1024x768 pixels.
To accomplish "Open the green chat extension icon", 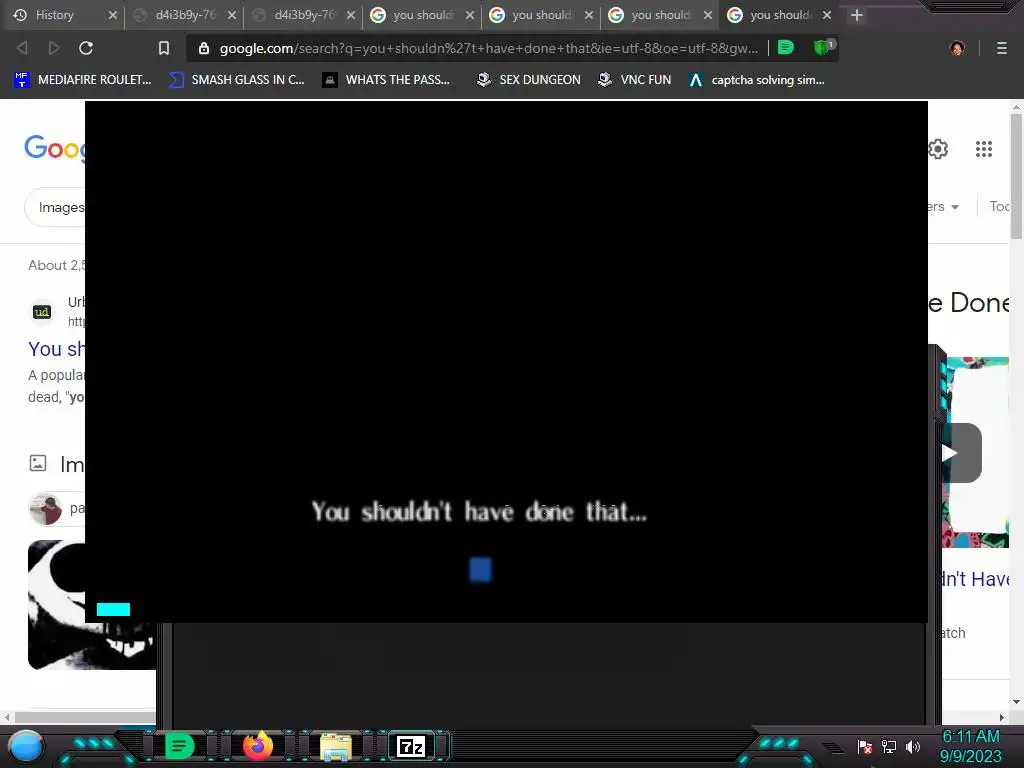I will [786, 47].
